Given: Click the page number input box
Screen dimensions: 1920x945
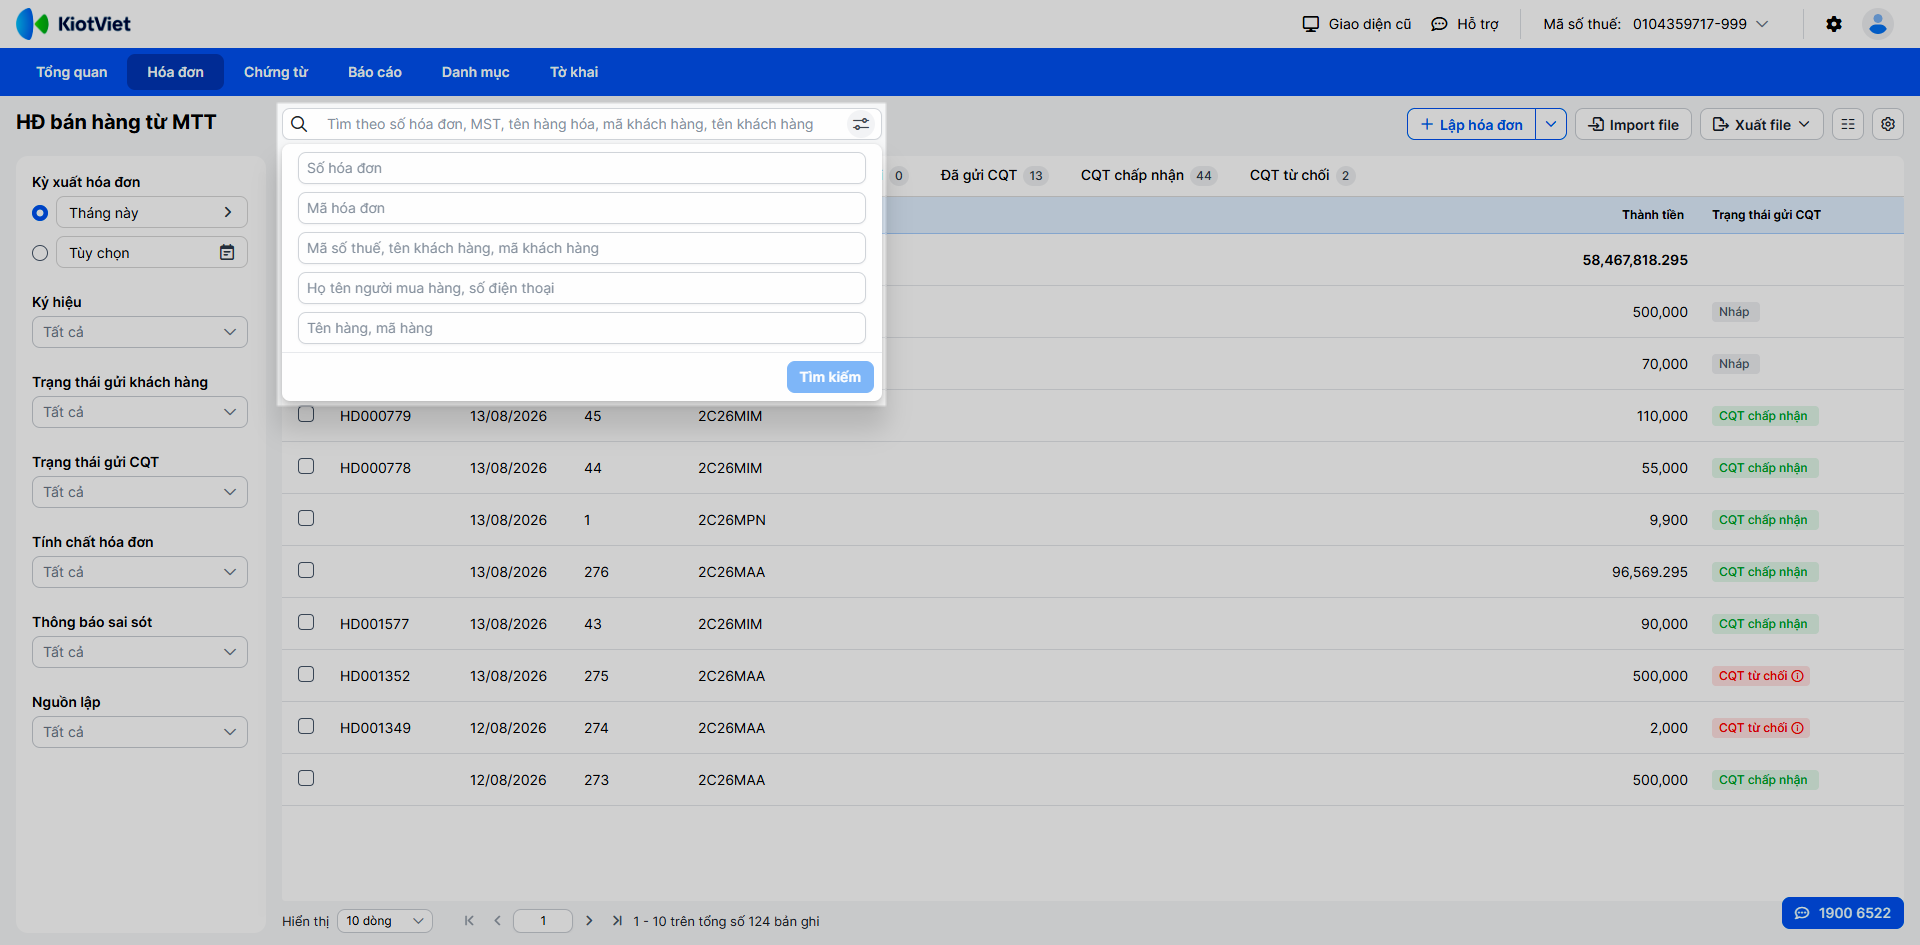Looking at the screenshot, I should pos(543,921).
